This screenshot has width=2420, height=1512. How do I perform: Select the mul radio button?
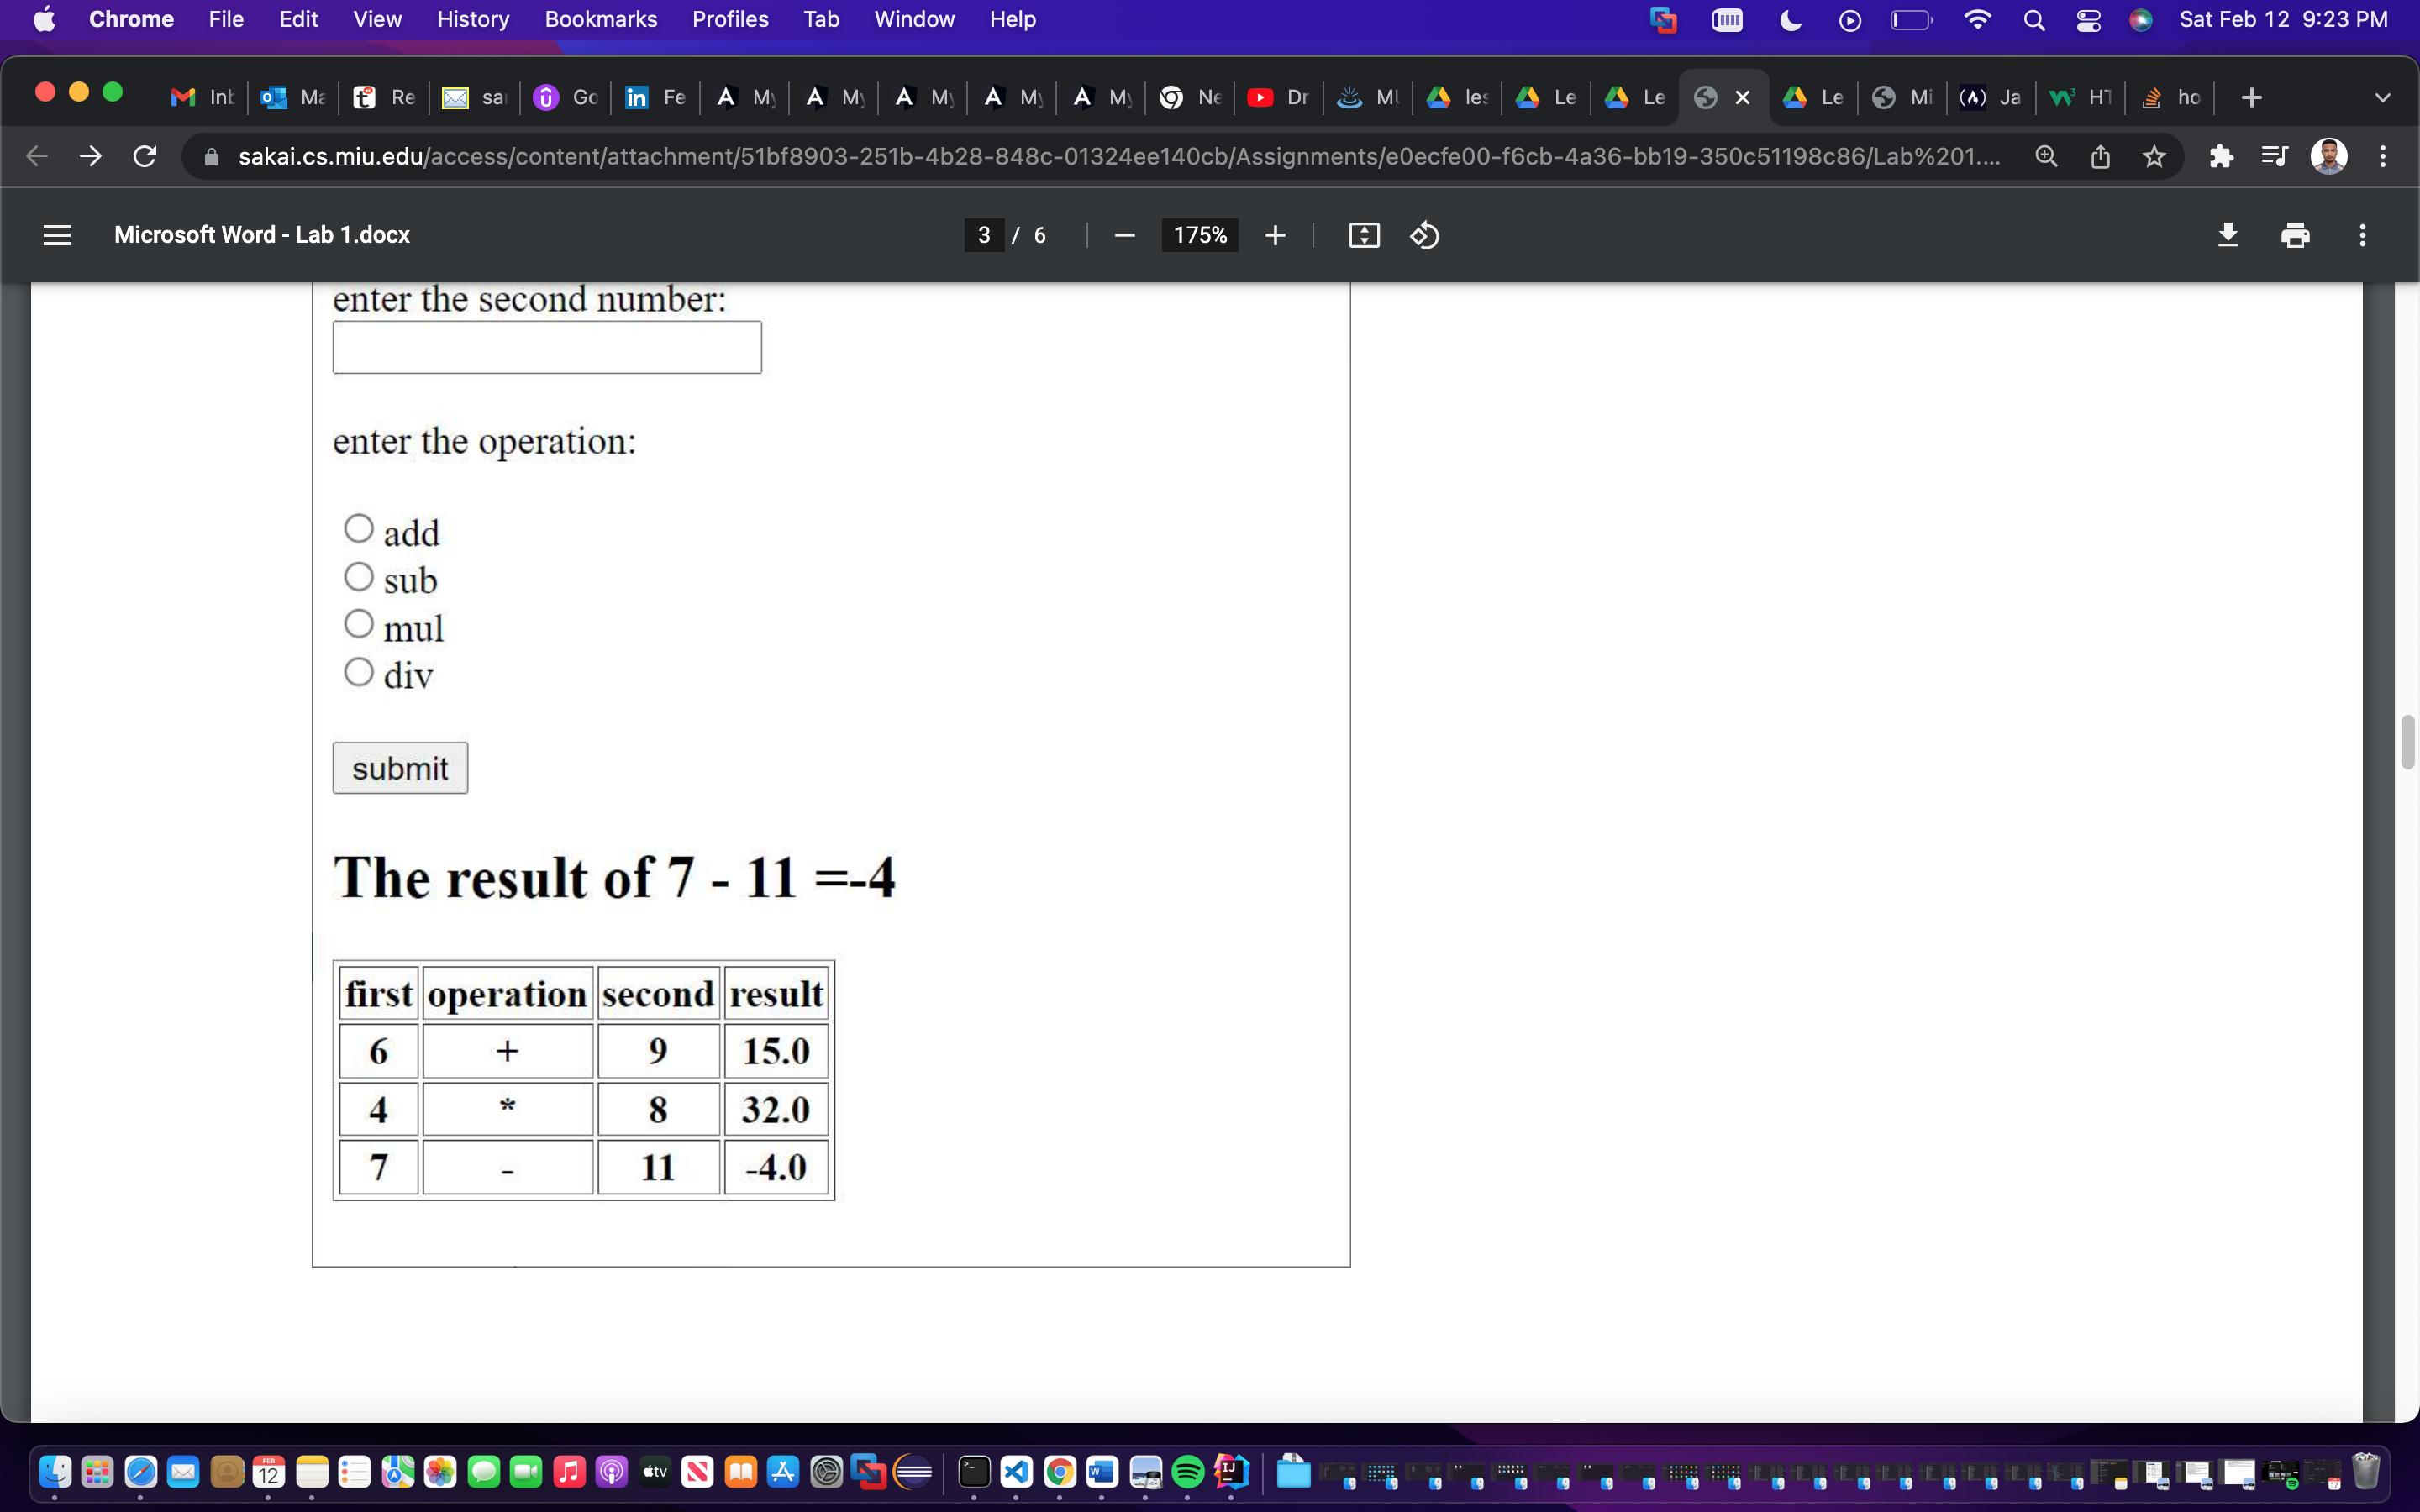[359, 624]
